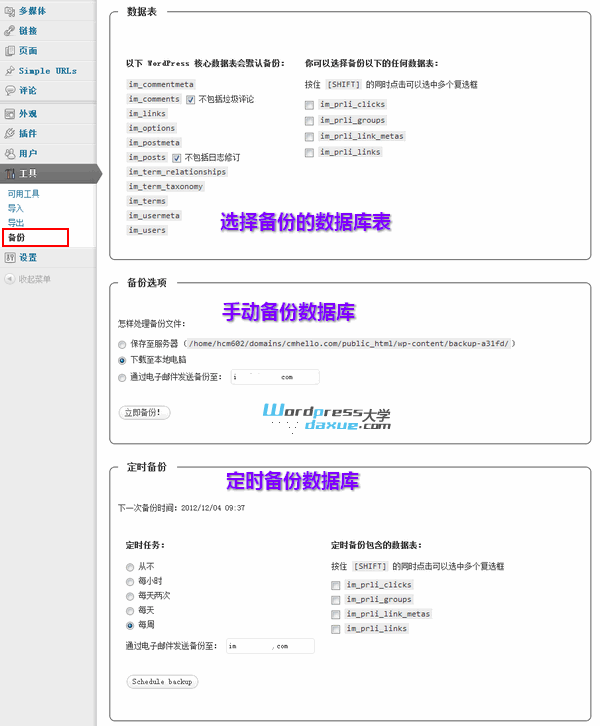This screenshot has height=726, width=600.
Task: Click the im_users table name
Action: (x=147, y=230)
